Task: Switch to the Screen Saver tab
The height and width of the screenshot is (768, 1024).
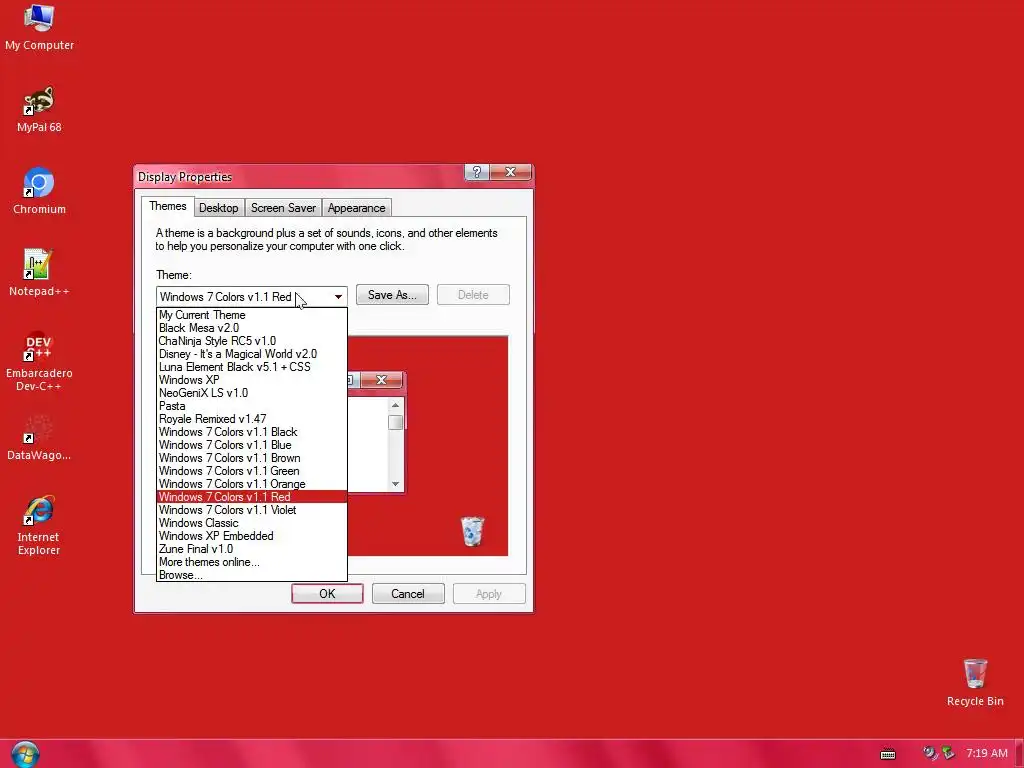Action: 283,208
